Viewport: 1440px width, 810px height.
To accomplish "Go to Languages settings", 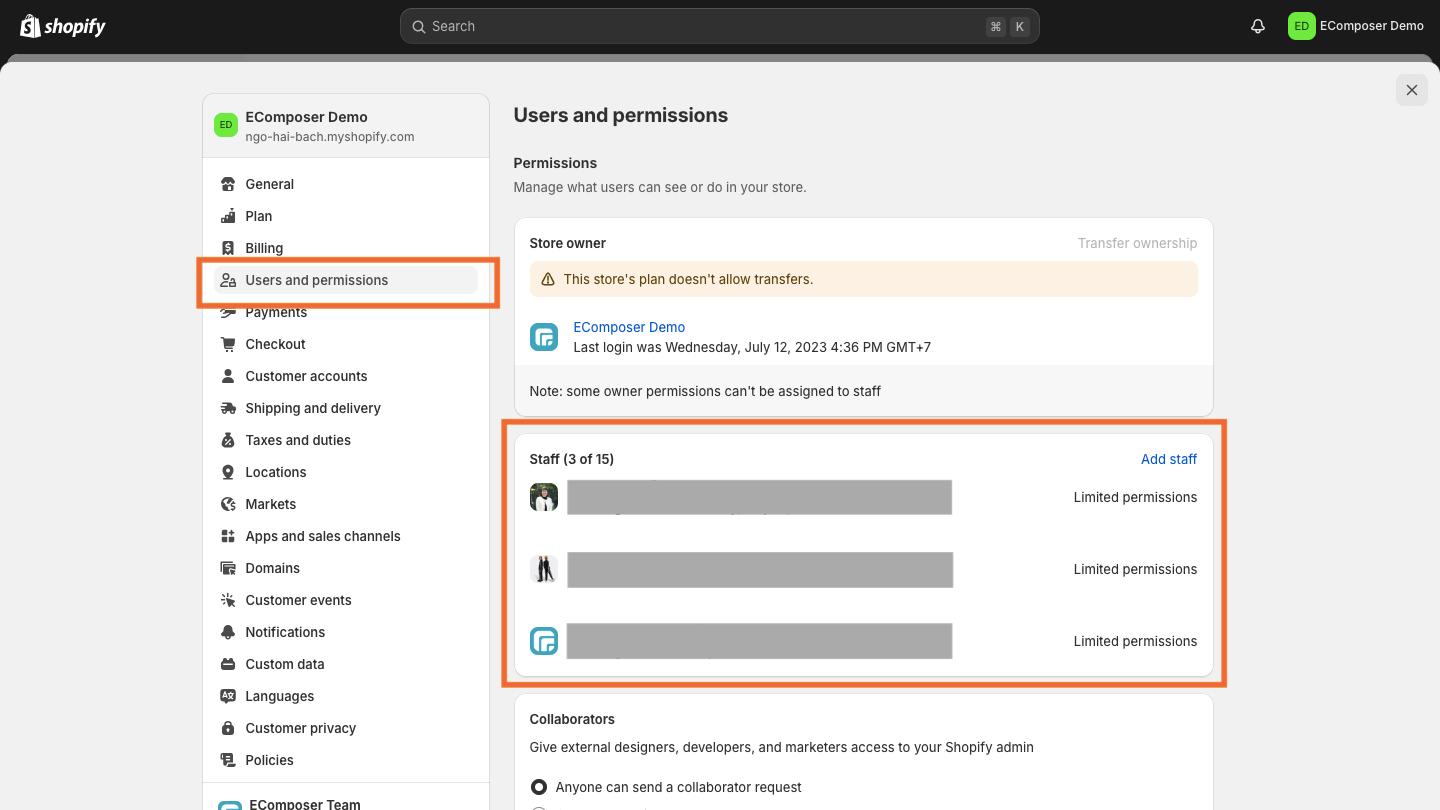I will (346, 696).
